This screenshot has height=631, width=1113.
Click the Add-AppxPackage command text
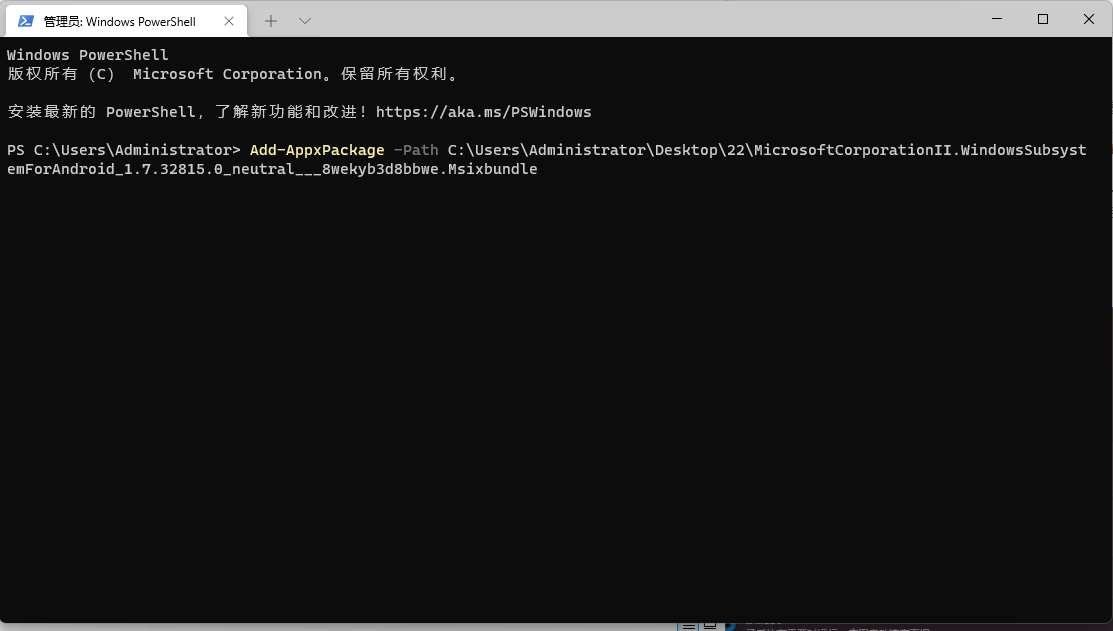[x=317, y=150]
